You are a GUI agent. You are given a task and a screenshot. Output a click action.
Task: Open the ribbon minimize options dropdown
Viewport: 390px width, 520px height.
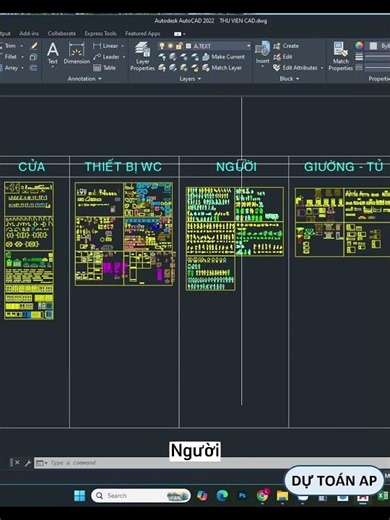pyautogui.click(x=184, y=34)
